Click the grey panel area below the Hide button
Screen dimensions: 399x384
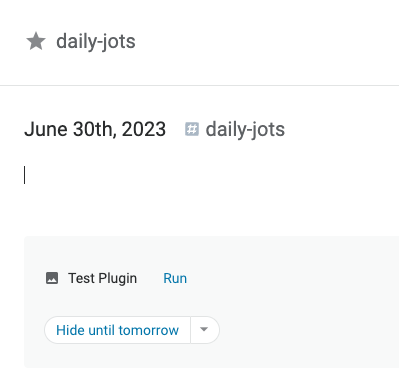(212, 356)
